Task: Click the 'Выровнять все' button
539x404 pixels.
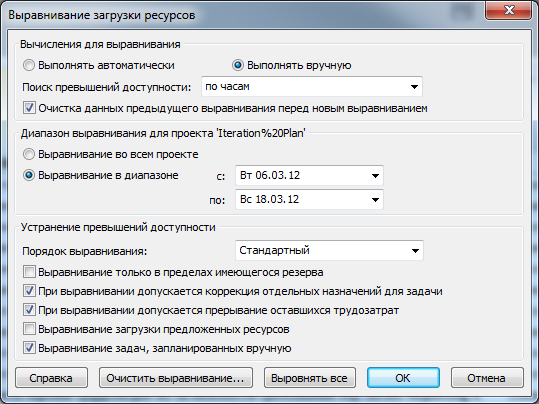Action: coord(310,378)
